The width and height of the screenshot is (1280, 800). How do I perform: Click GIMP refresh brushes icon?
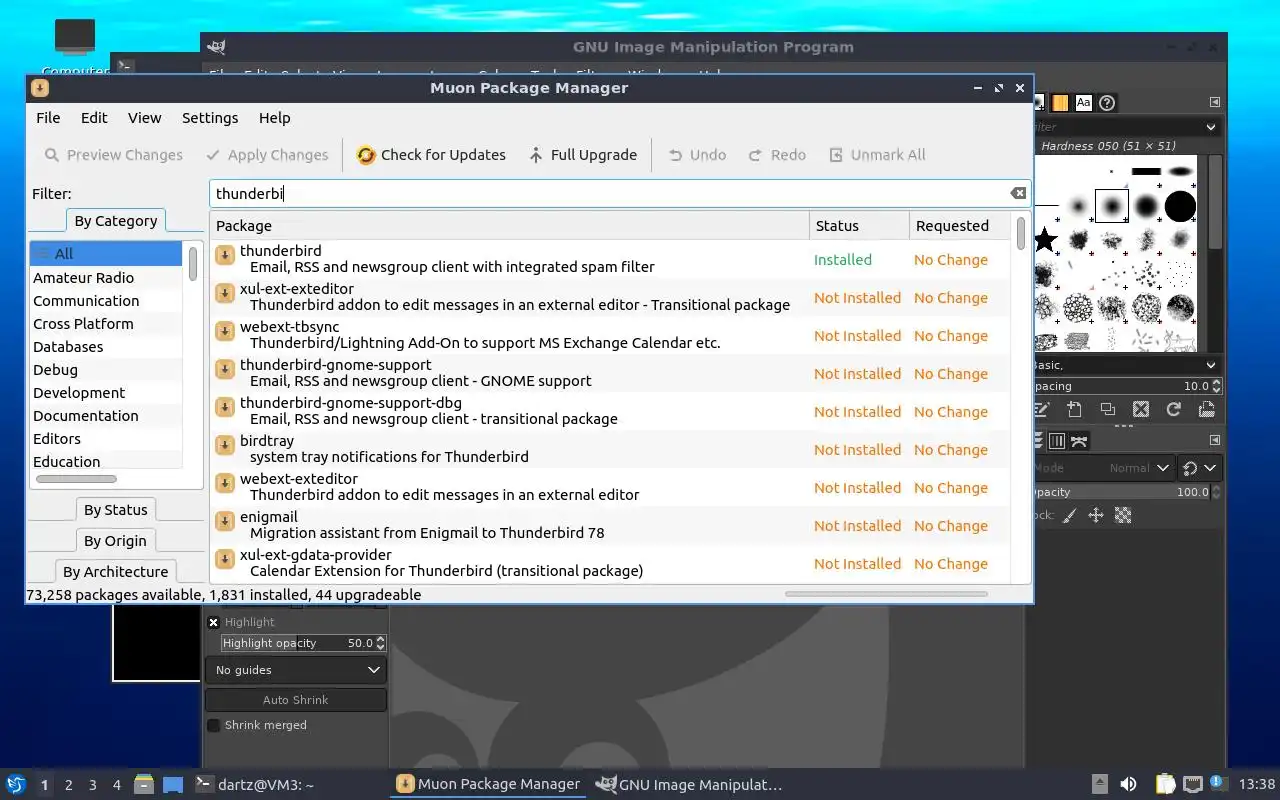(x=1174, y=409)
